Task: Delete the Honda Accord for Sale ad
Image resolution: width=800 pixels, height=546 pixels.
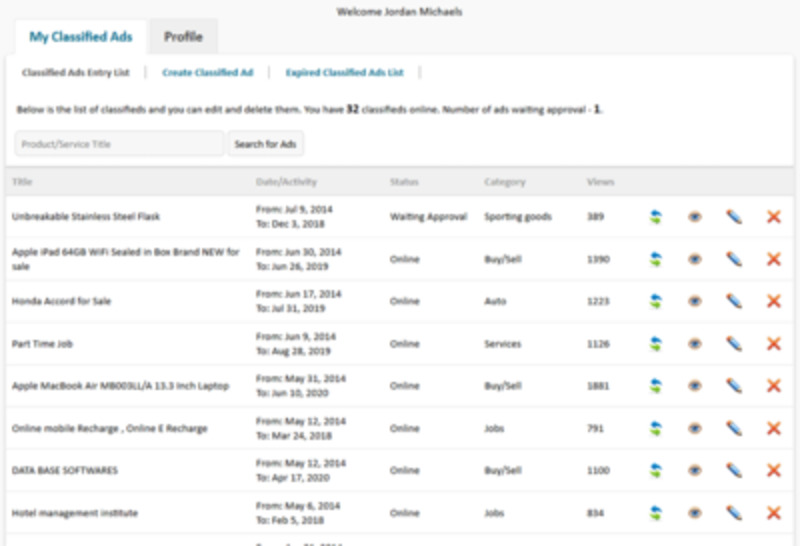Action: (x=774, y=301)
